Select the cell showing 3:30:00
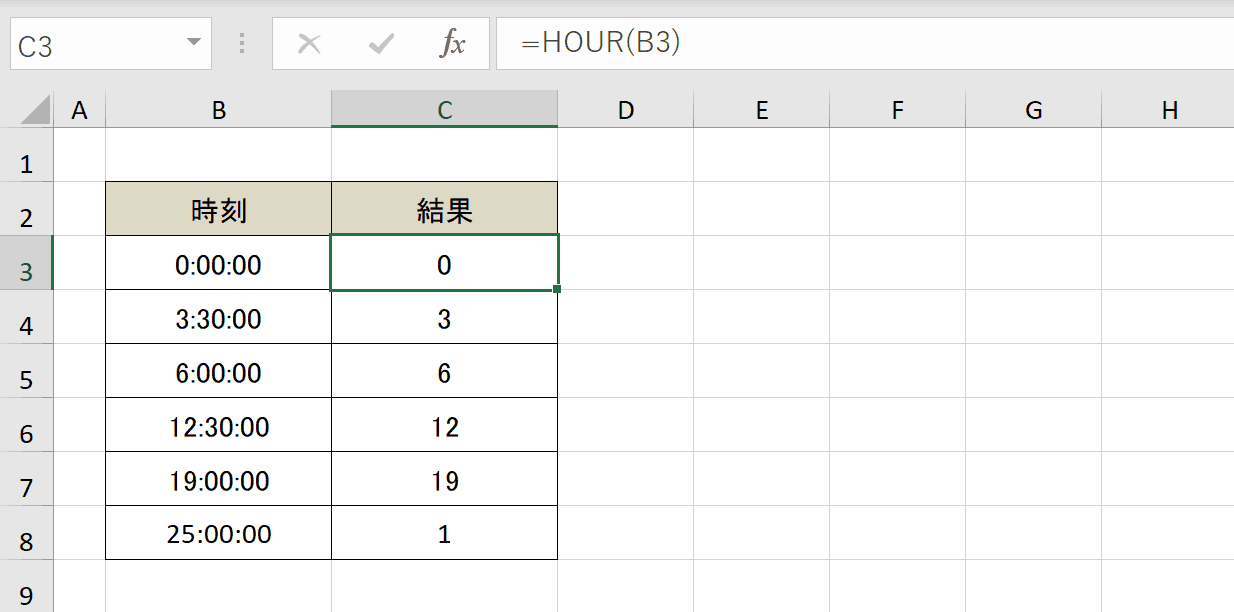Viewport: 1234px width, 612px height. (x=217, y=317)
